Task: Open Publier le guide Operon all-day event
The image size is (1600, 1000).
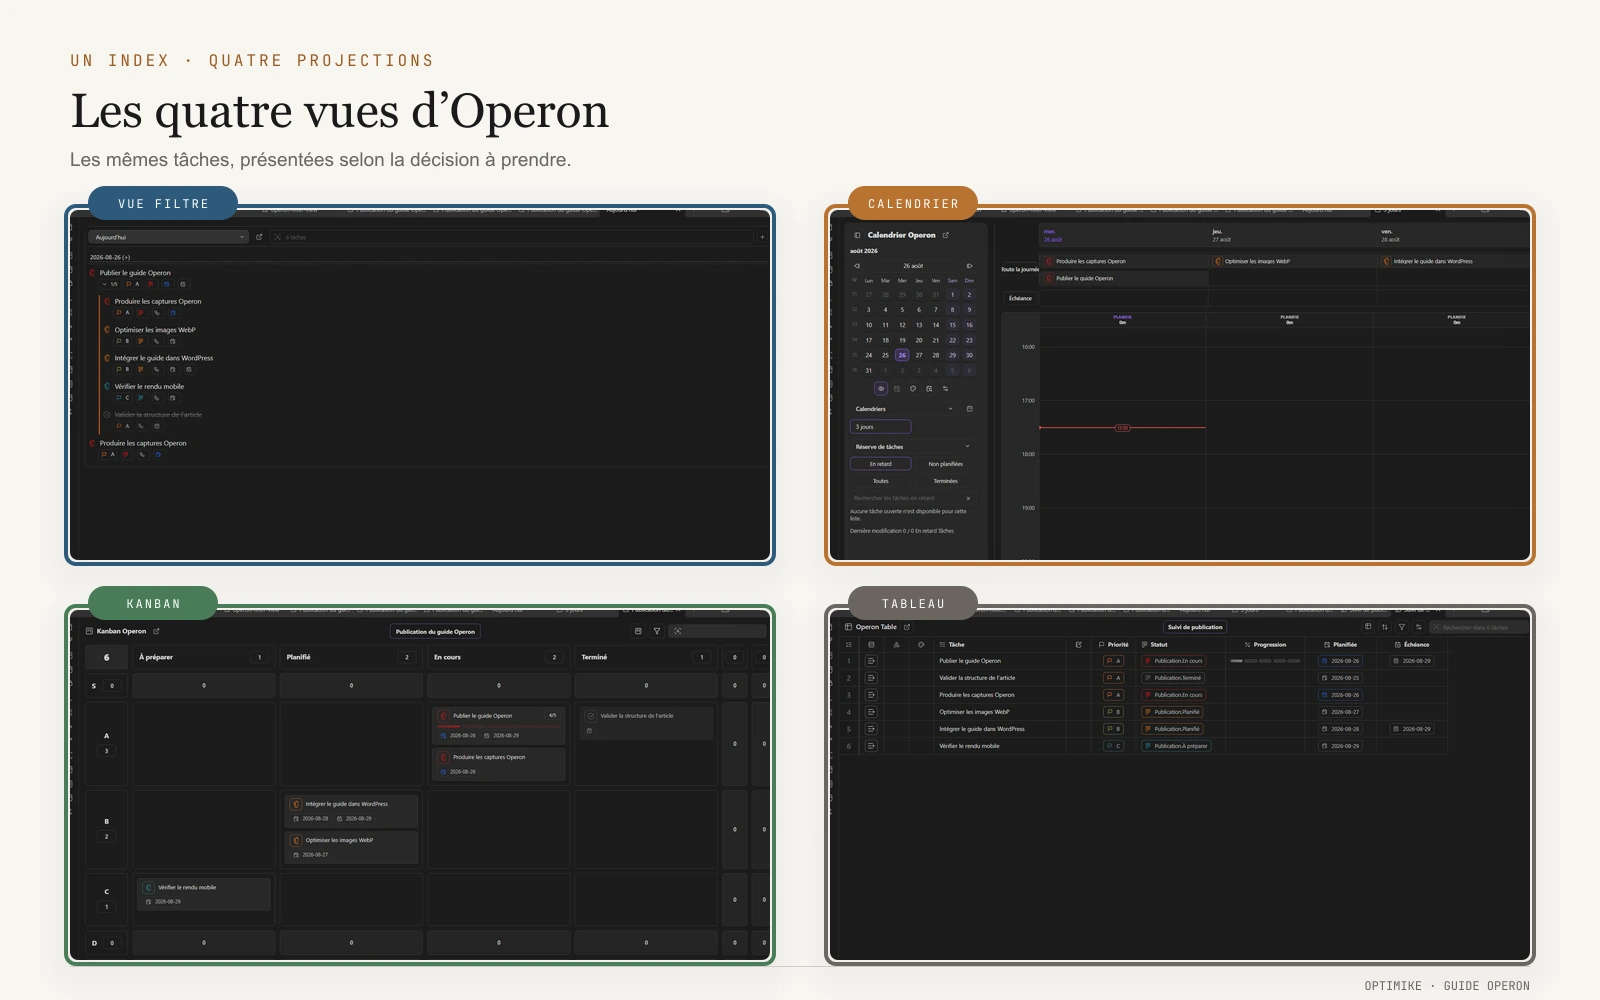Action: [x=1124, y=278]
